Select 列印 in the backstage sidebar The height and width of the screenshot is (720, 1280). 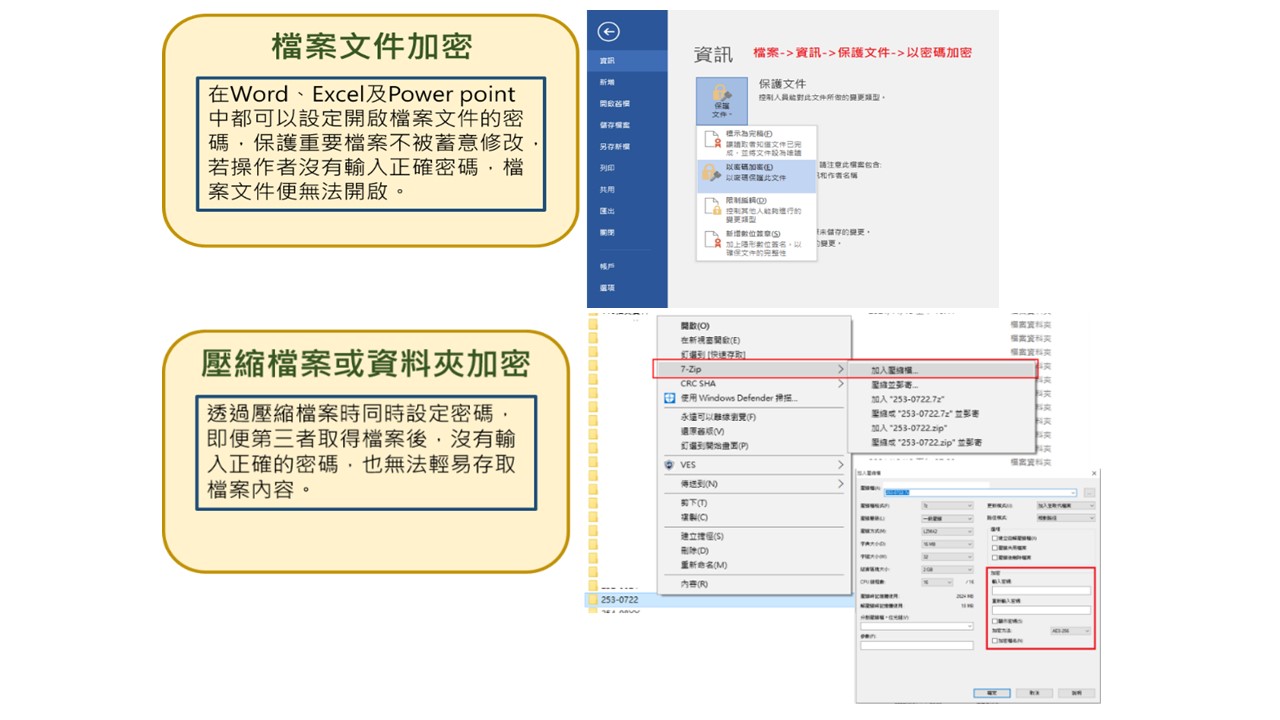coord(627,168)
